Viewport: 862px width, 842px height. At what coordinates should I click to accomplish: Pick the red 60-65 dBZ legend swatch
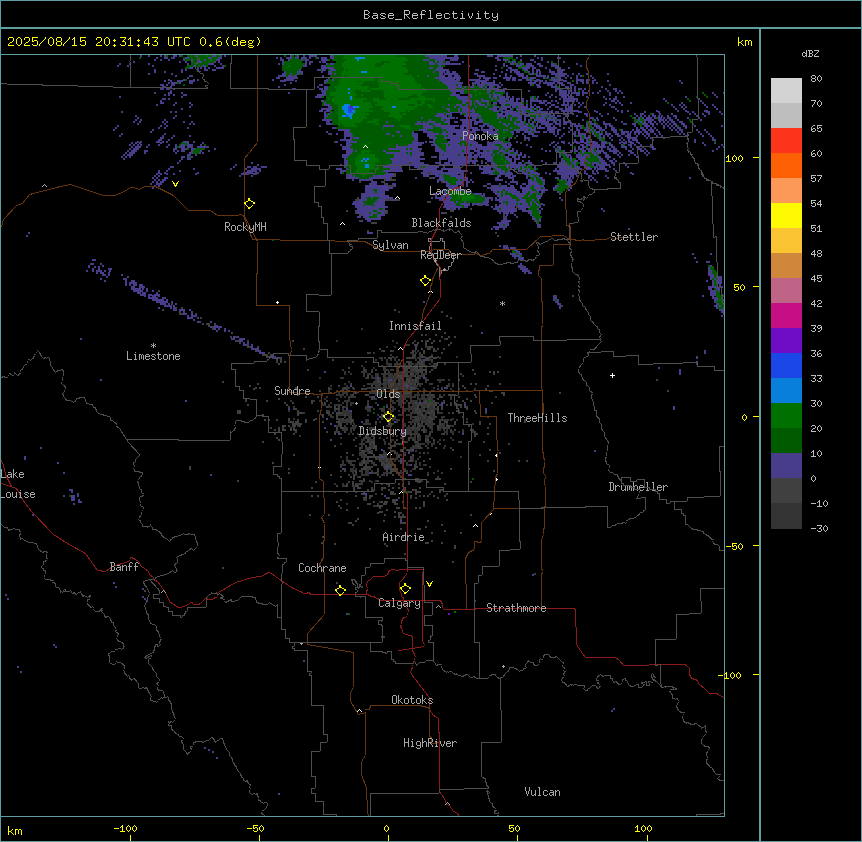(x=786, y=141)
